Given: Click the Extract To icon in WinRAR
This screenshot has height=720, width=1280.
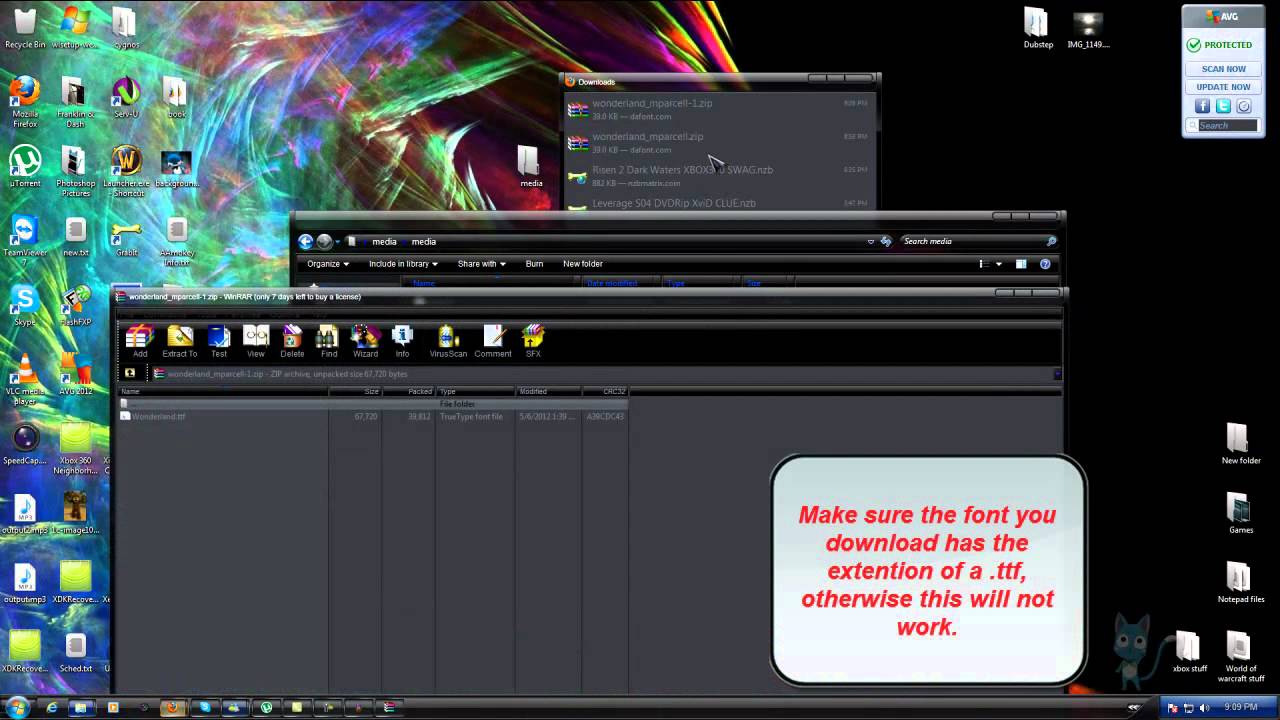Looking at the screenshot, I should click(180, 341).
